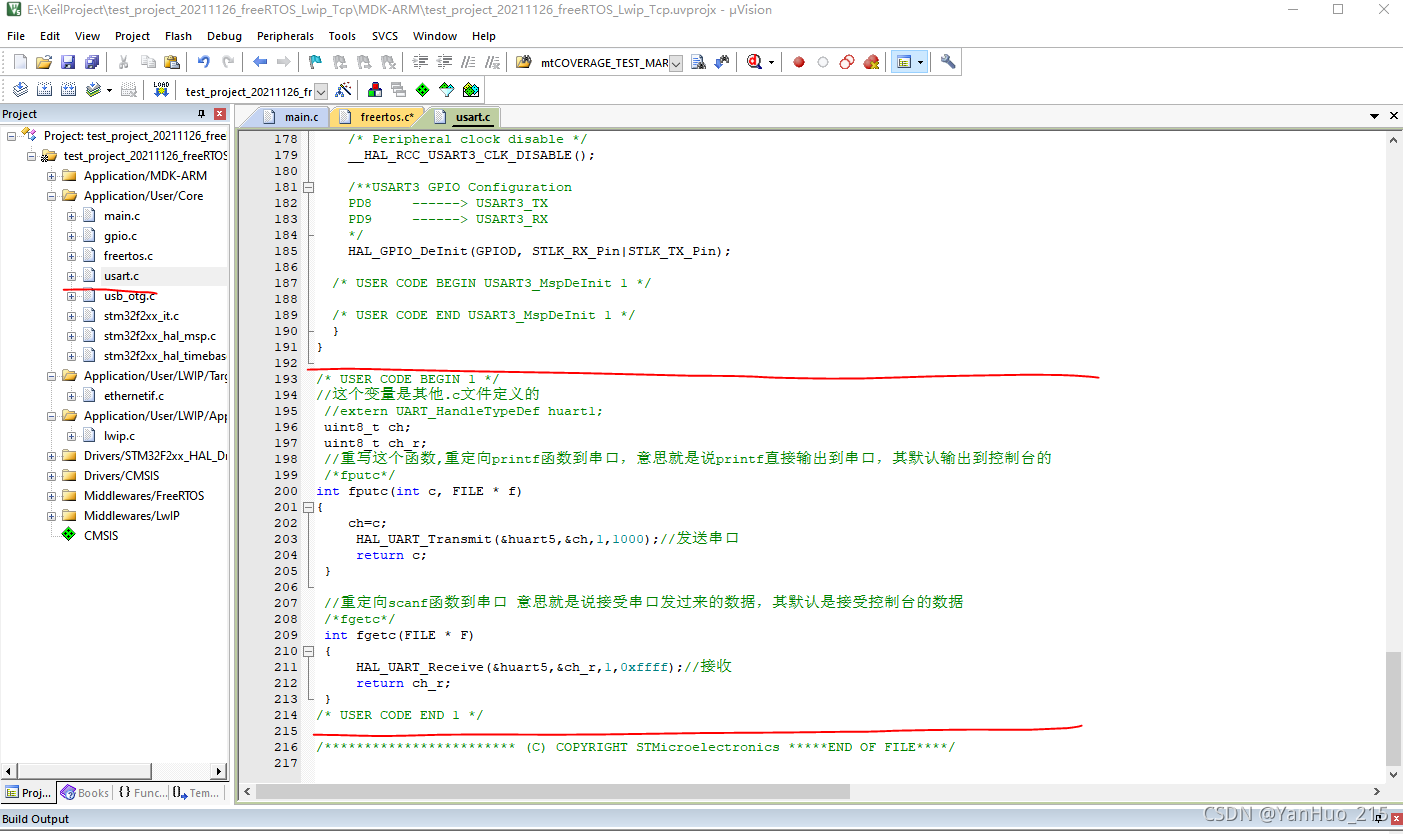
Task: Select stm32f2xx_it.c in the project tree
Action: [x=141, y=316]
